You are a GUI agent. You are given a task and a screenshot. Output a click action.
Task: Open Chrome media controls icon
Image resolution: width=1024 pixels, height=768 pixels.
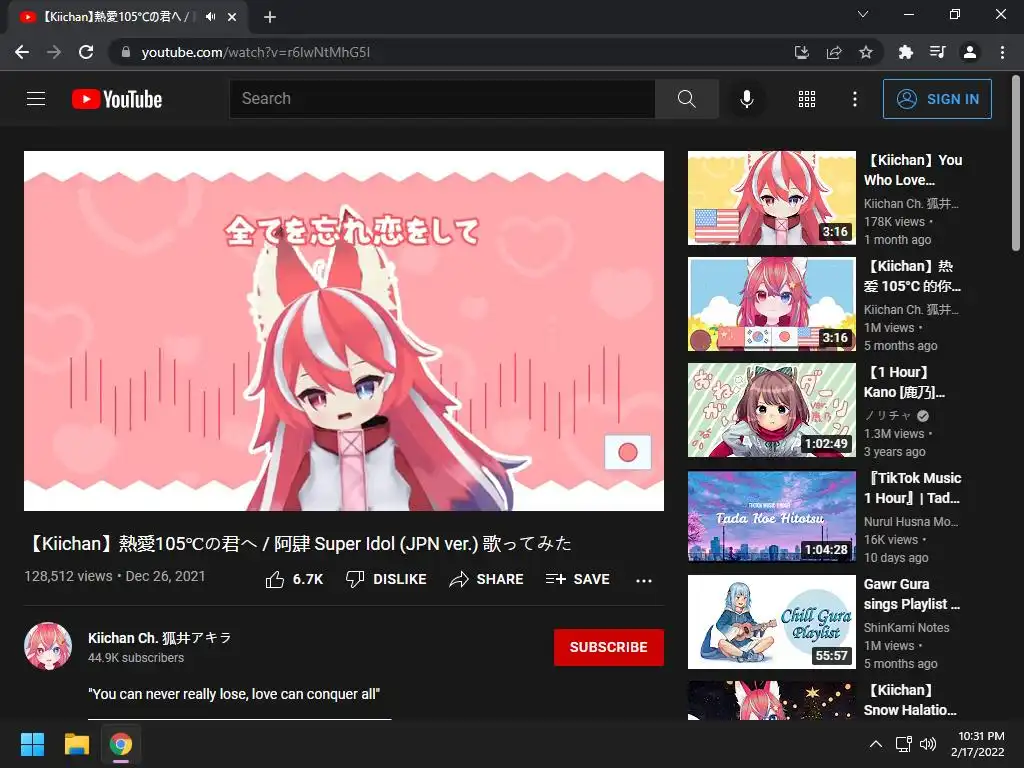coord(938,52)
